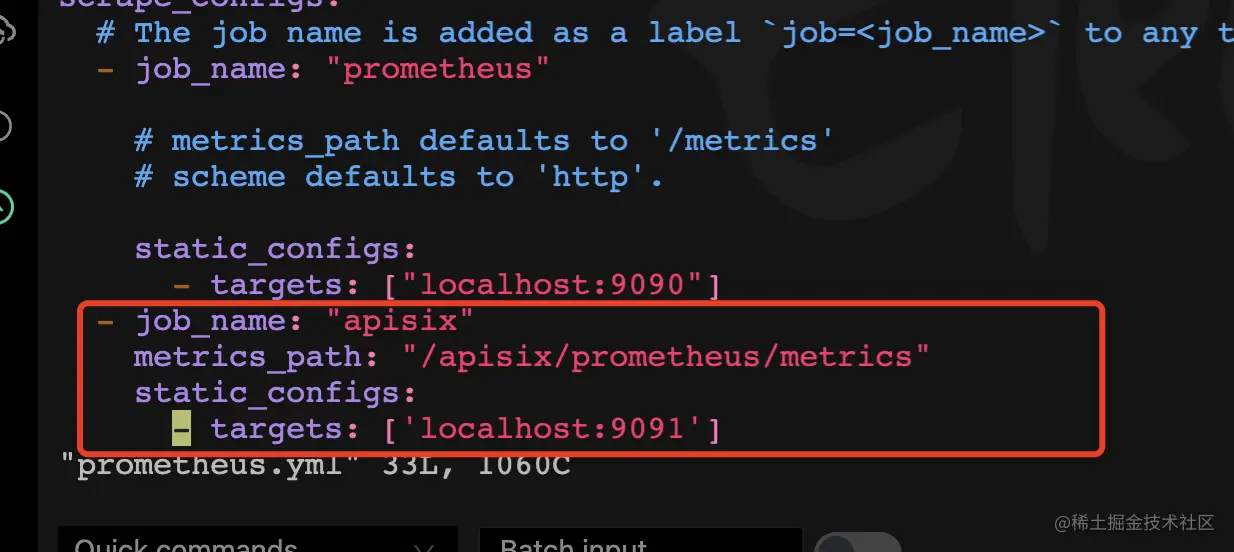Click the job_name "apisix" line
The image size is (1234, 552).
point(285,321)
